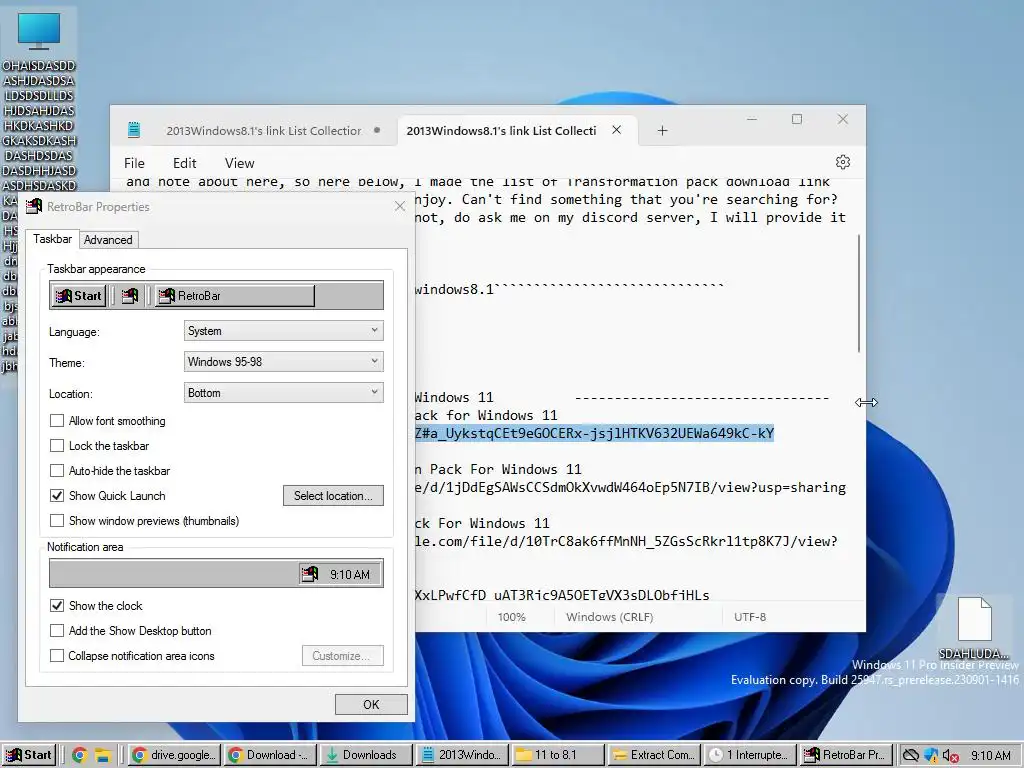Open the Language dropdown set to System
This screenshot has width=1024, height=768.
click(283, 331)
